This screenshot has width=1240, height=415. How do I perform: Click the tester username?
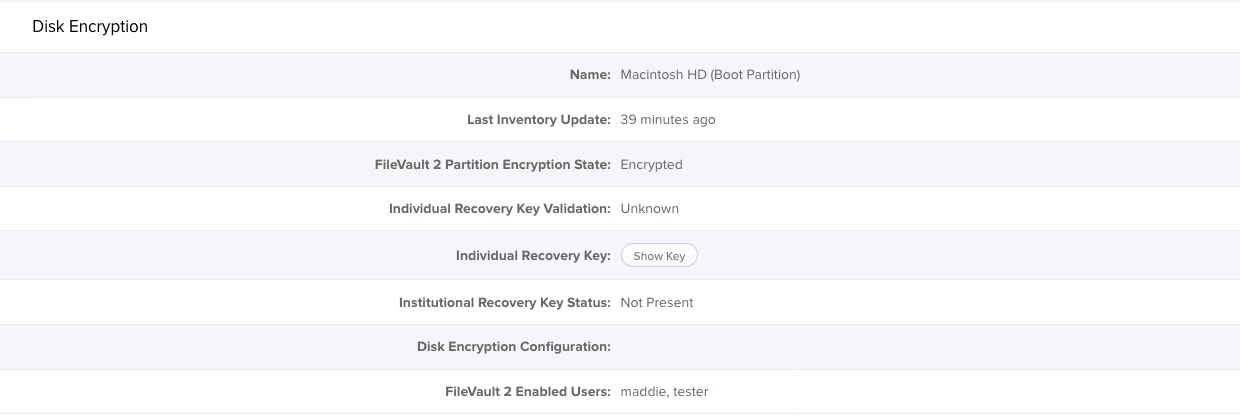click(x=691, y=392)
